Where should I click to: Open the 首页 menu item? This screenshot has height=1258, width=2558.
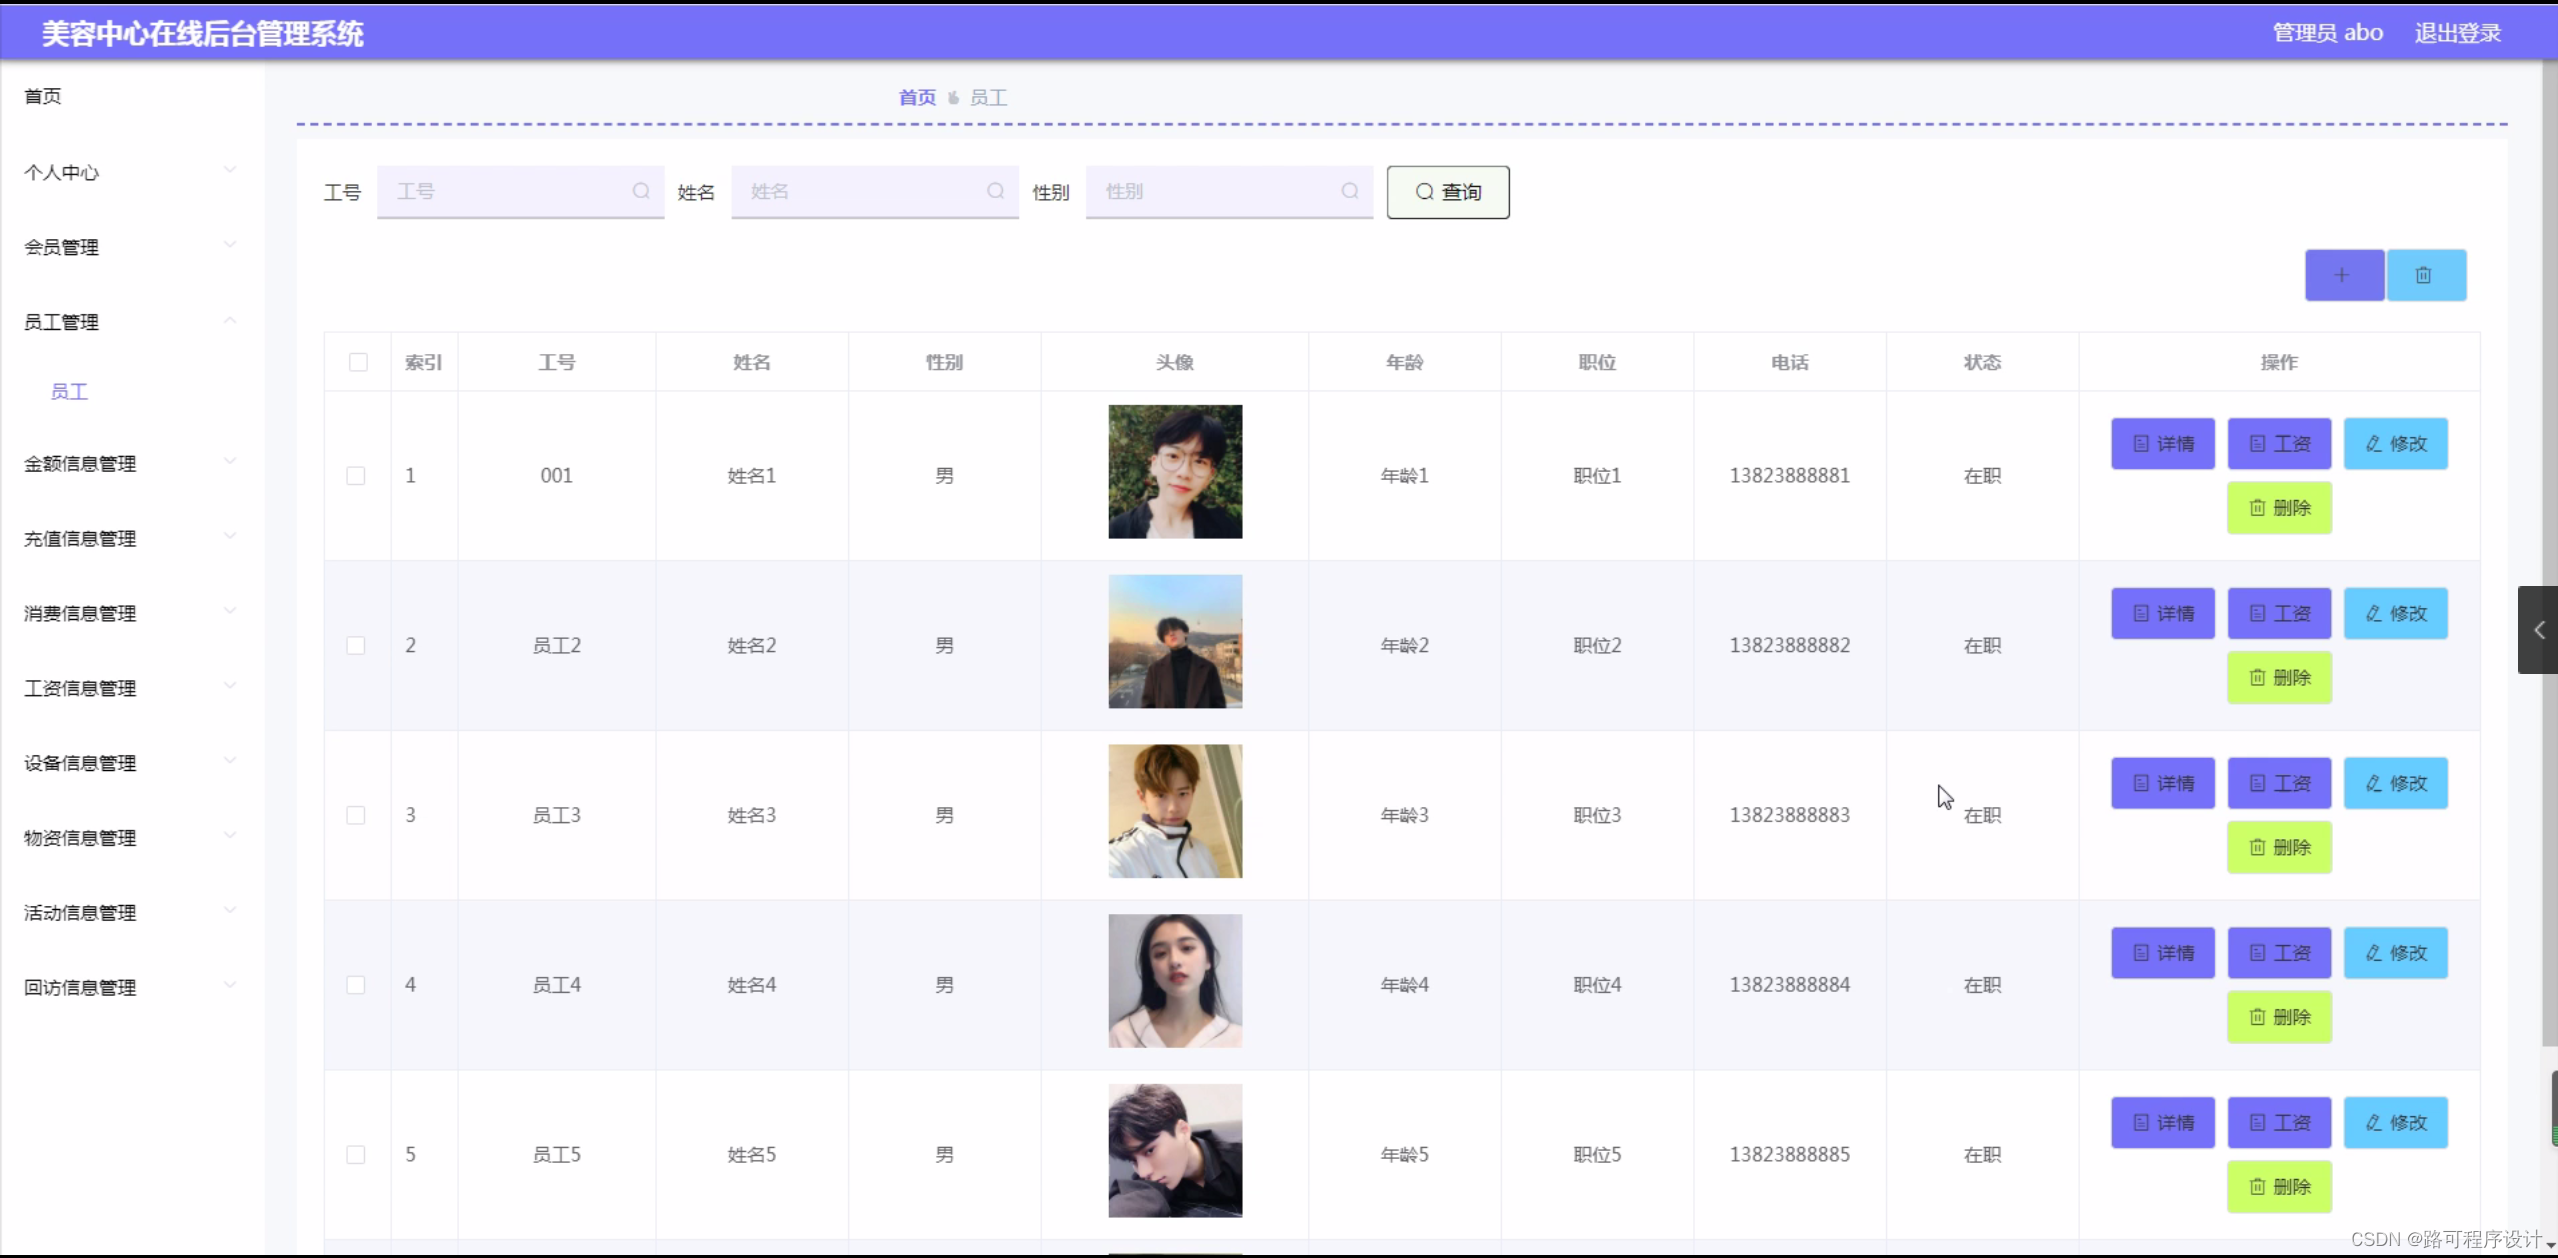43,96
